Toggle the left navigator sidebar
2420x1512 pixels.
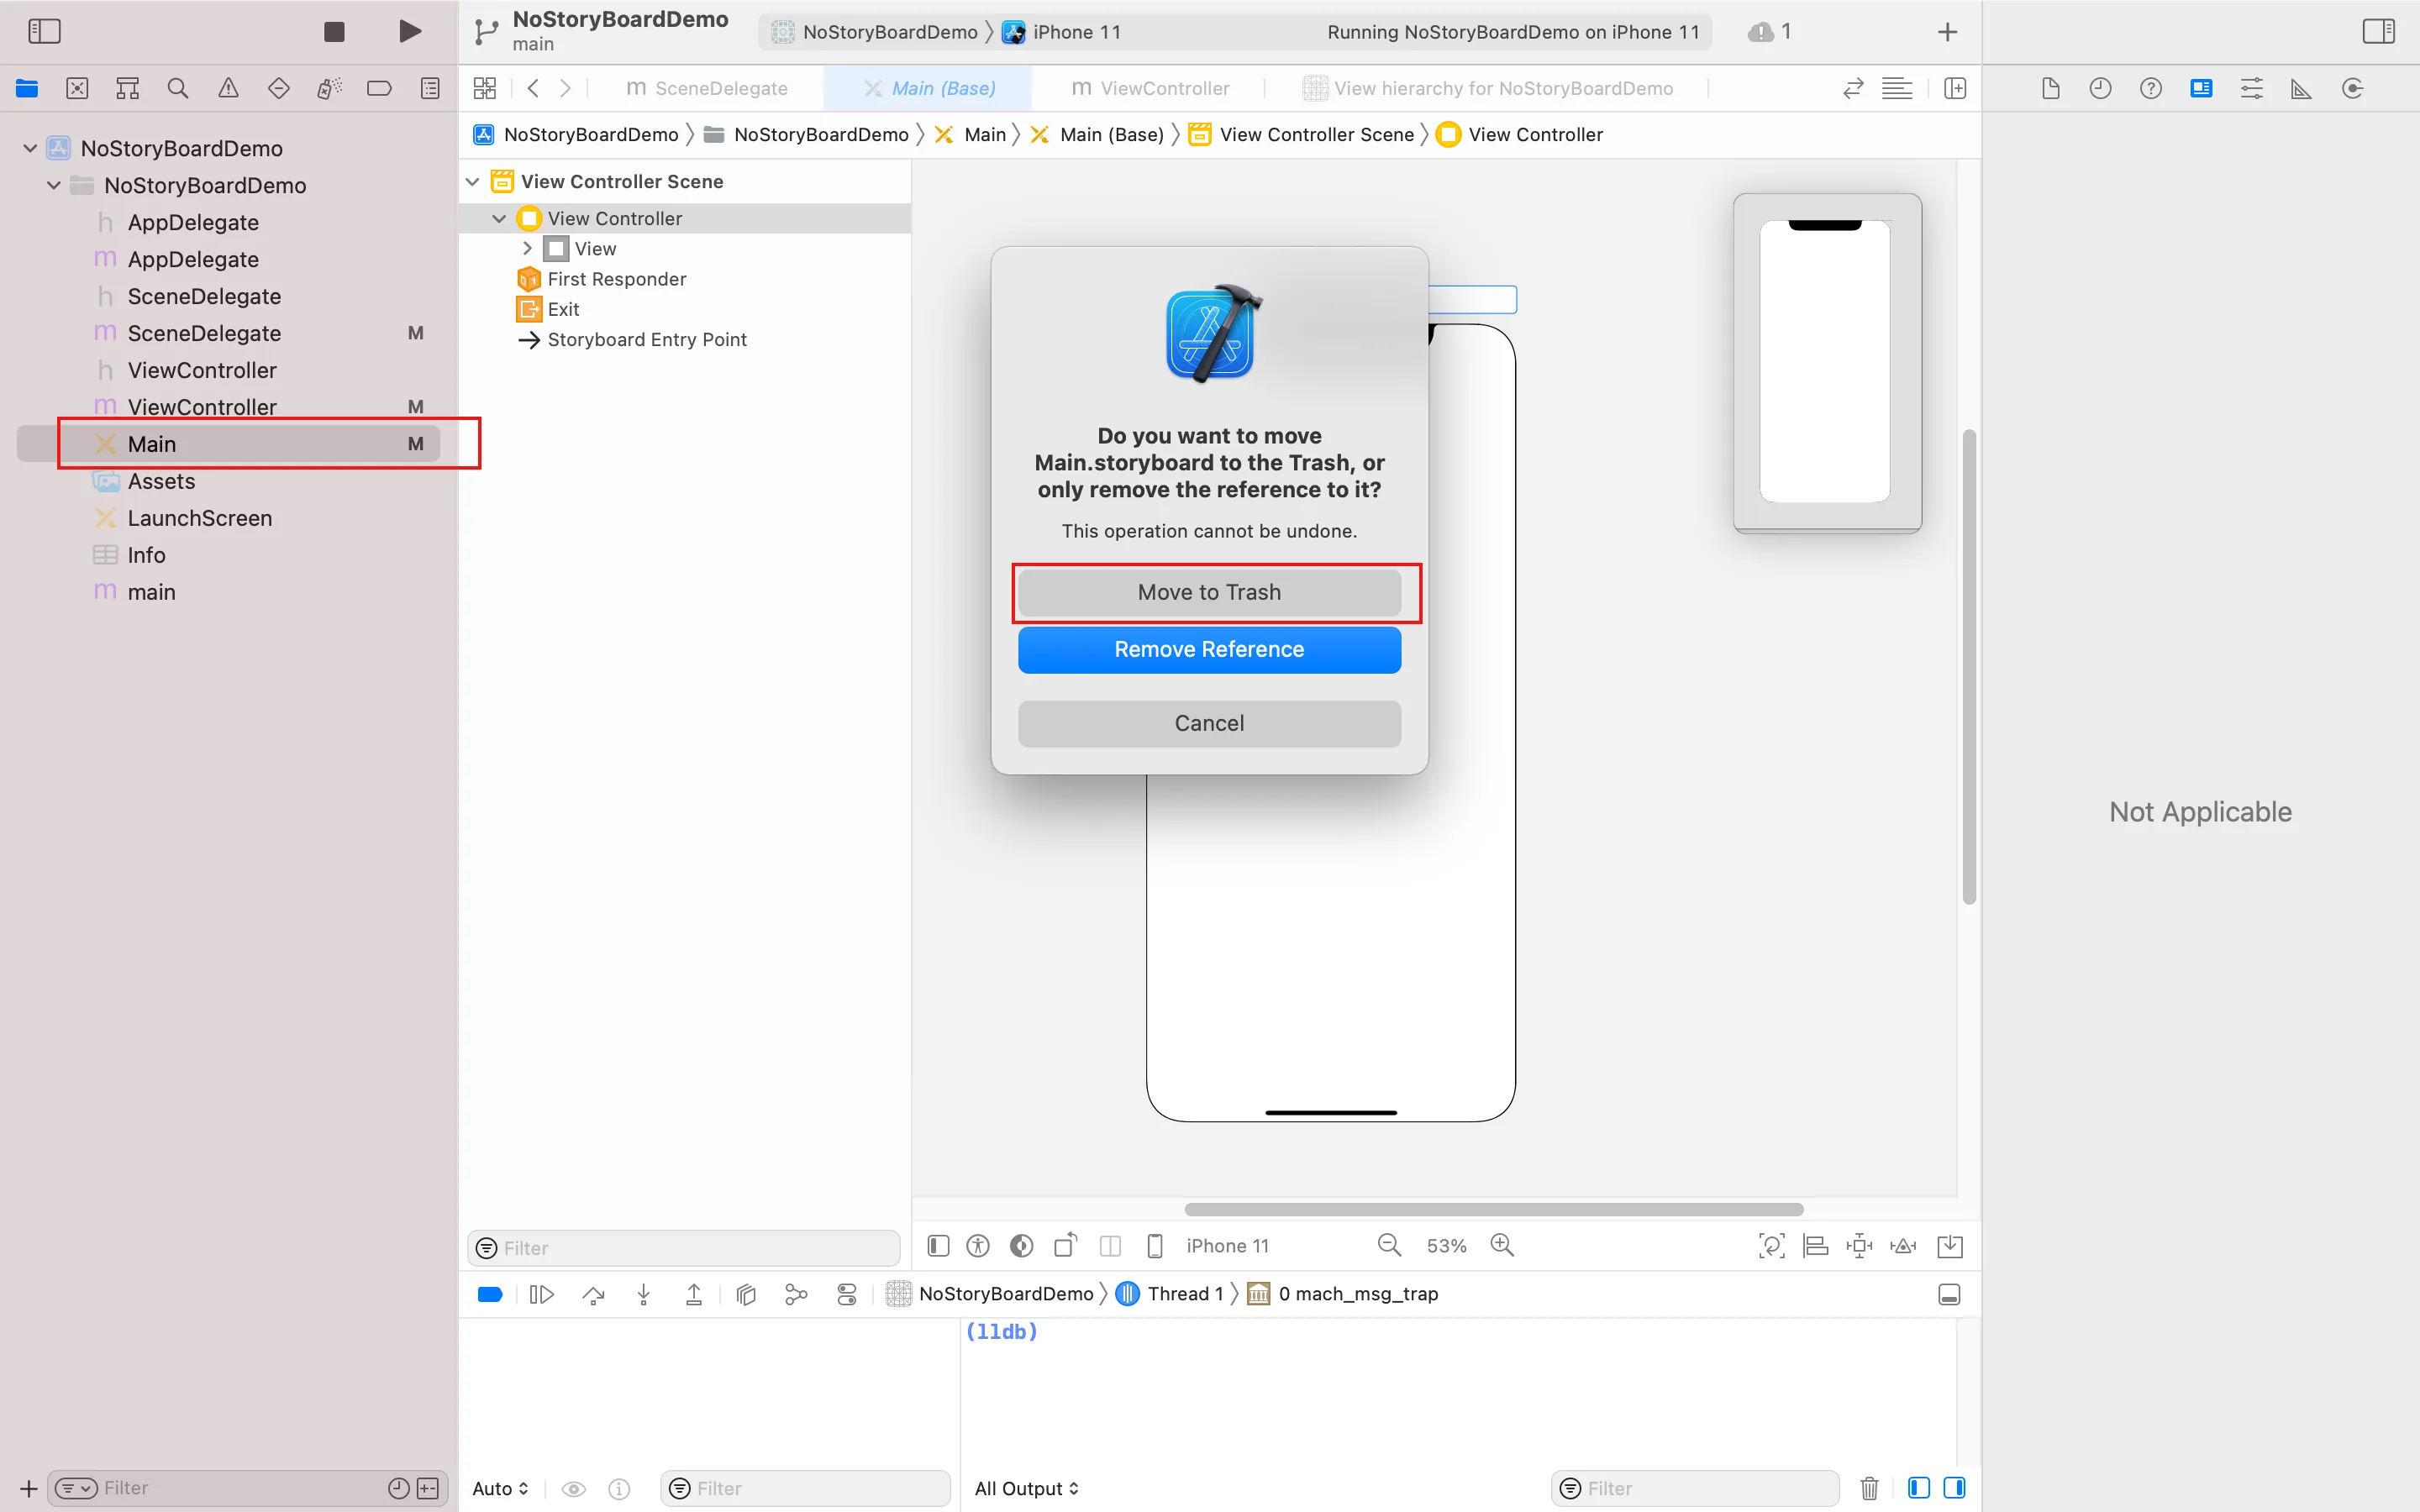click(x=44, y=32)
